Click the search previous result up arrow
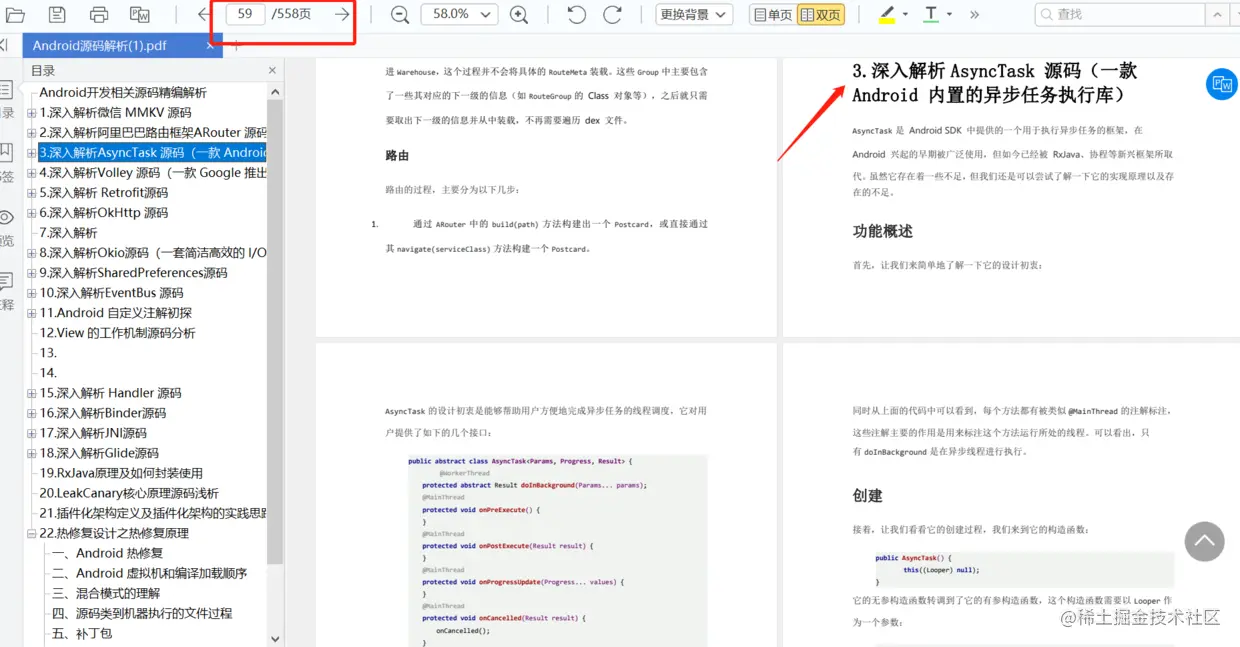 (1217, 14)
